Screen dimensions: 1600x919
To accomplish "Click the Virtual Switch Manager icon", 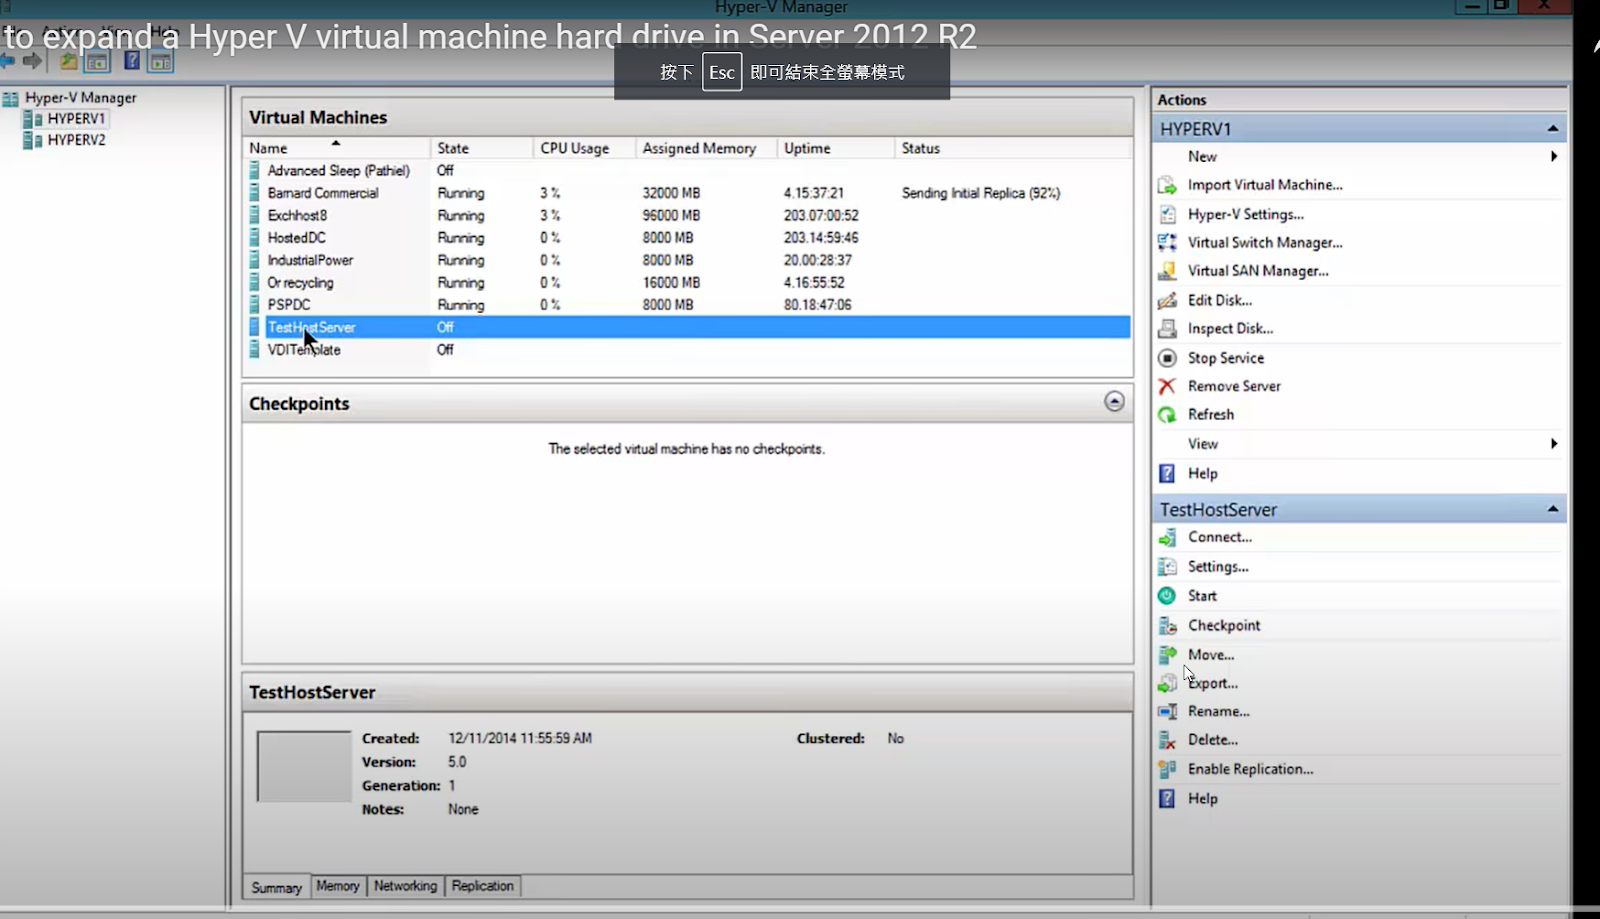I will [x=1167, y=242].
